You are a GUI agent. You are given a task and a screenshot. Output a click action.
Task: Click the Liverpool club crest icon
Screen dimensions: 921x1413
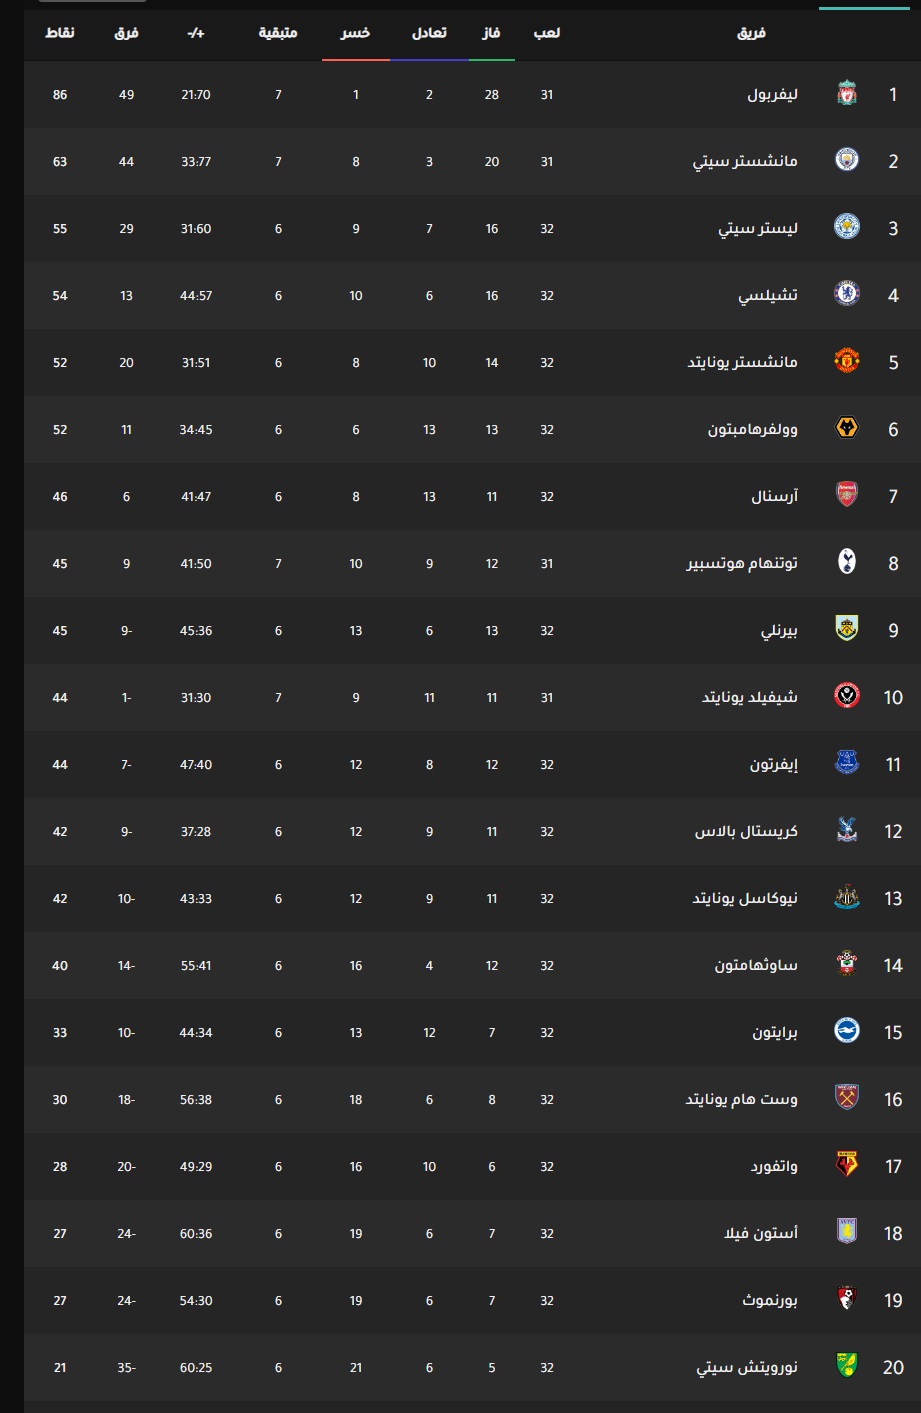pyautogui.click(x=847, y=94)
